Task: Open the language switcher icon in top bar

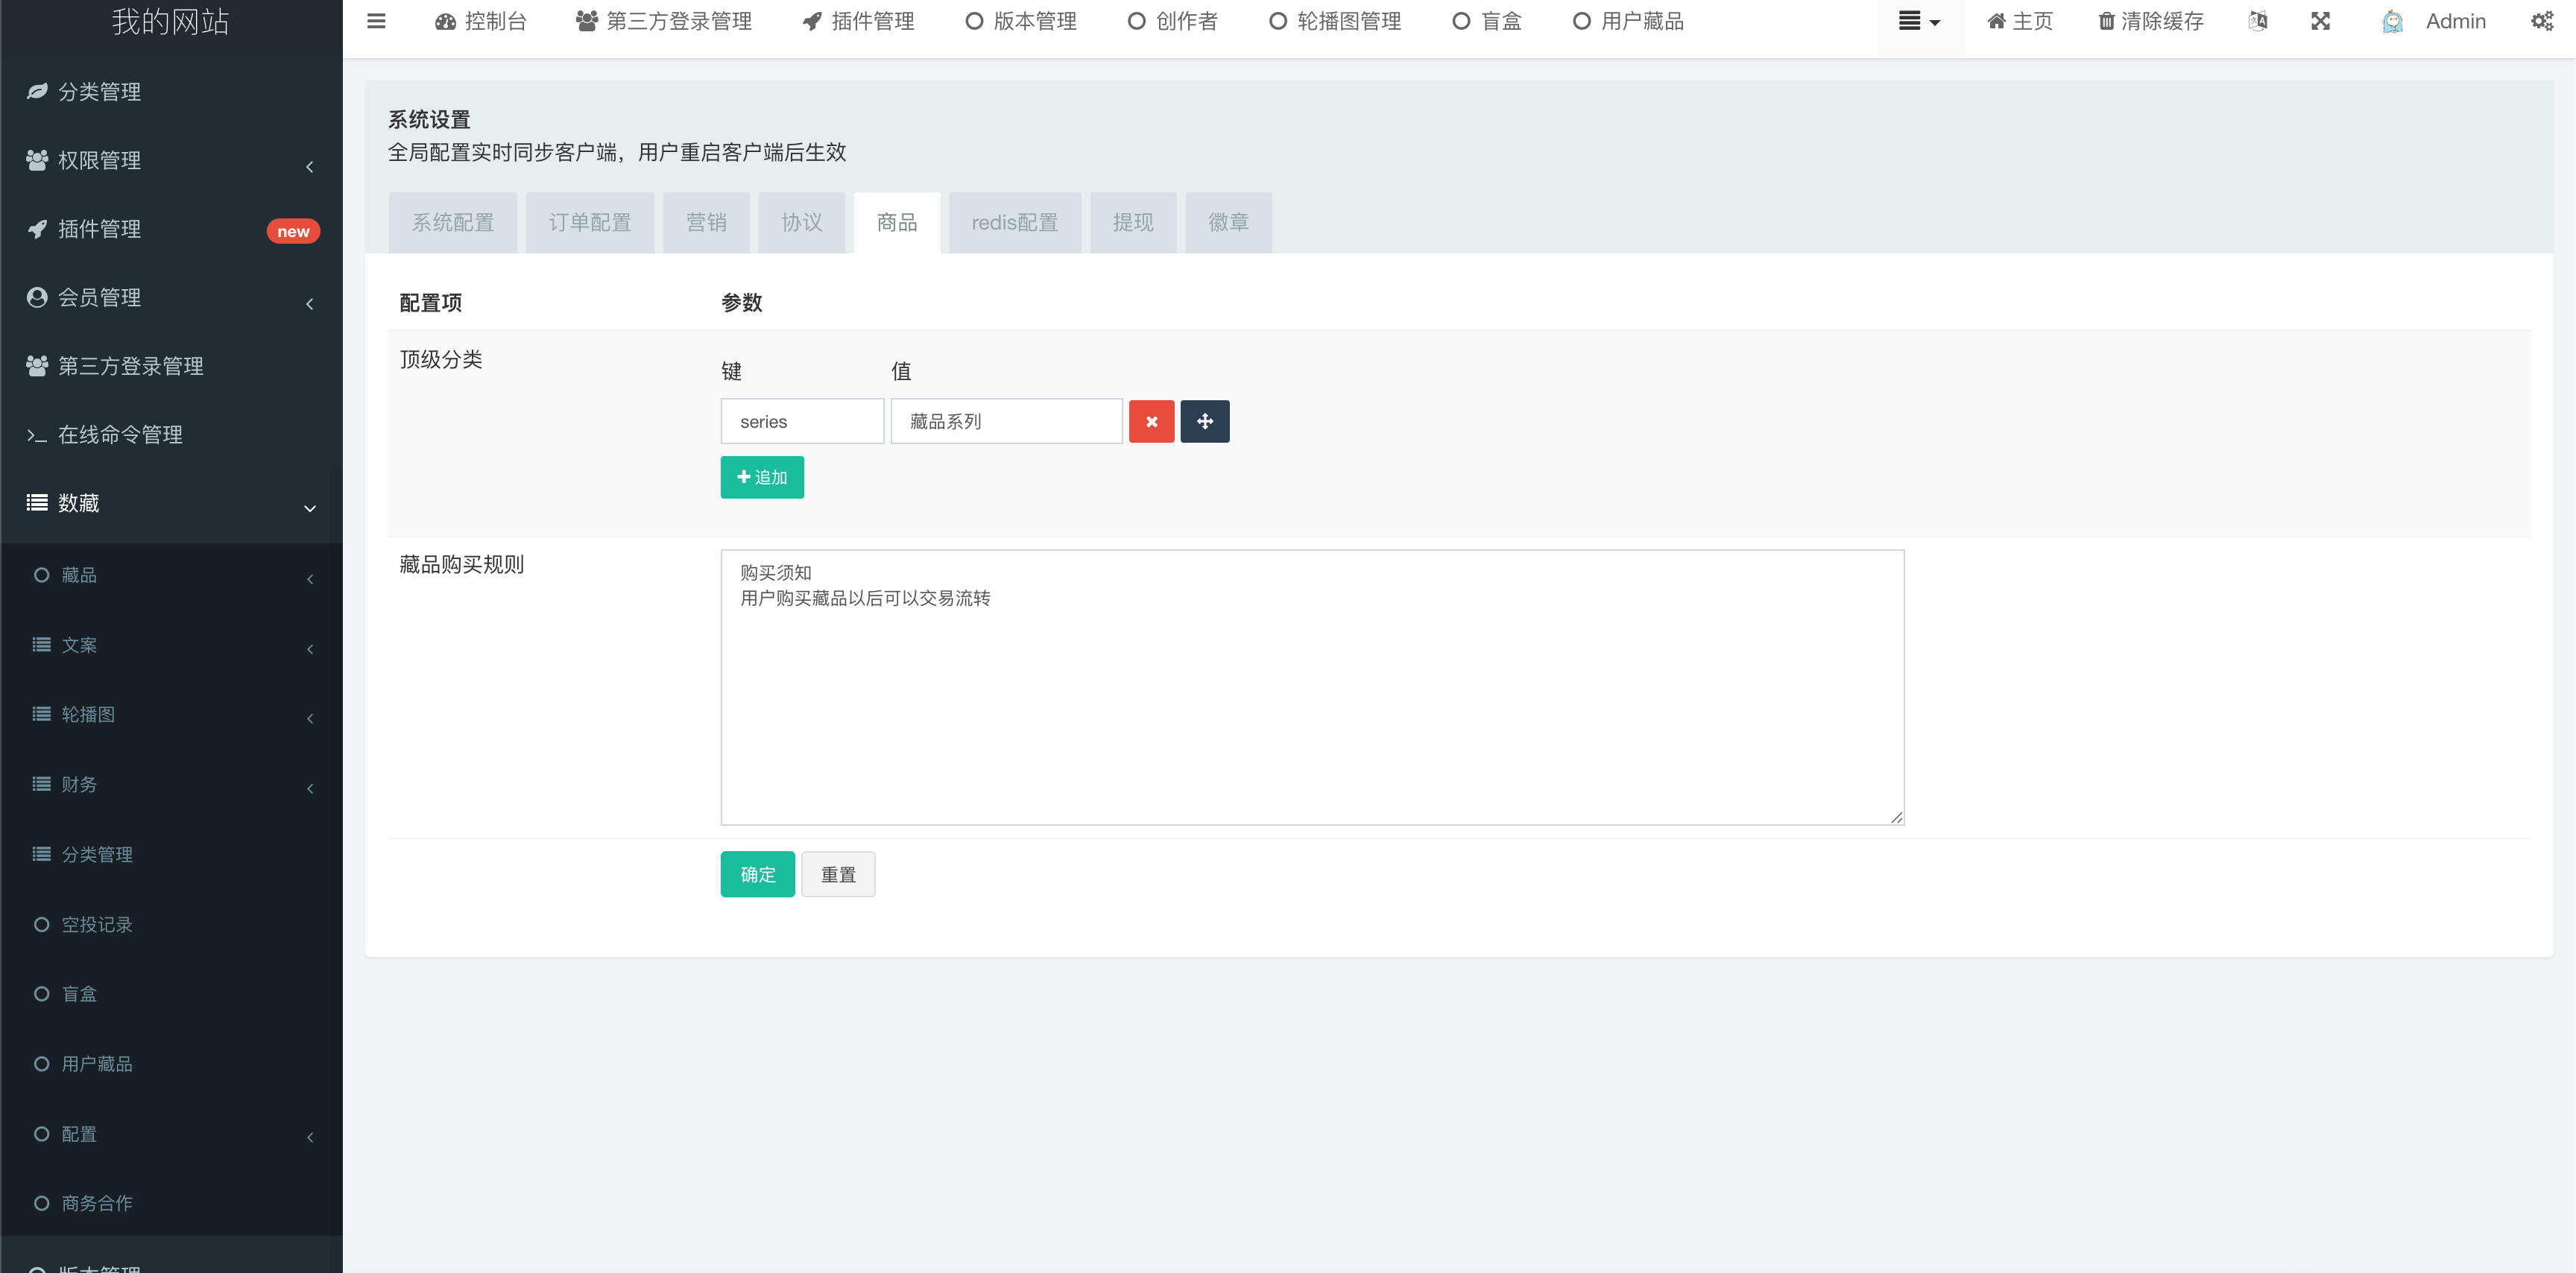Action: pos(2257,20)
